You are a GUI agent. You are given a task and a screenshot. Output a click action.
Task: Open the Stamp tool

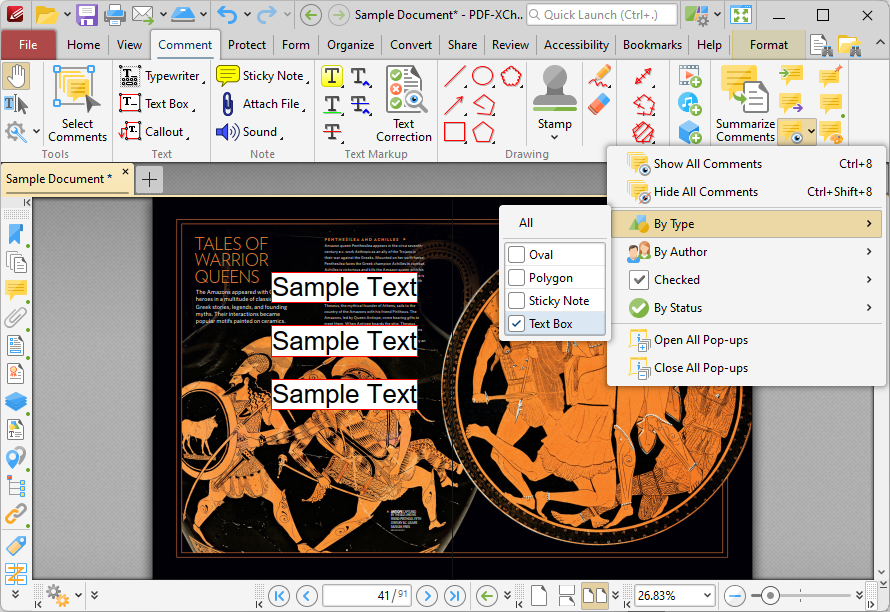pyautogui.click(x=555, y=97)
